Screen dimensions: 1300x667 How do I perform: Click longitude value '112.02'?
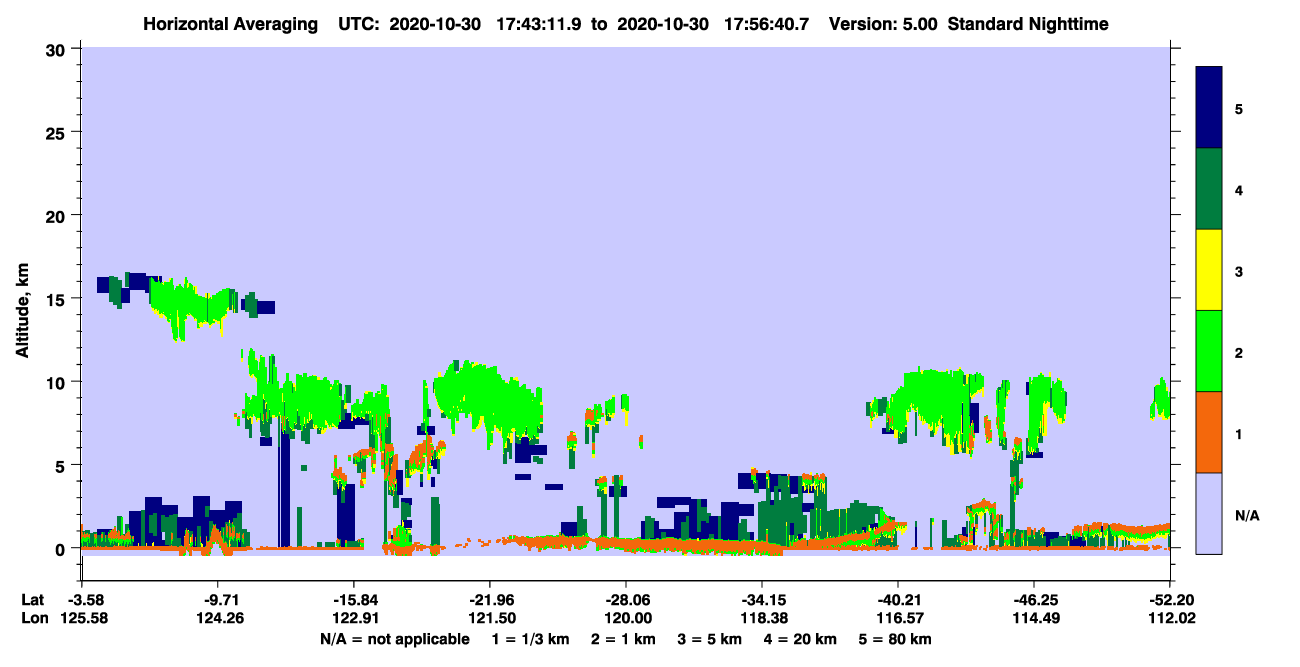coord(1170,619)
